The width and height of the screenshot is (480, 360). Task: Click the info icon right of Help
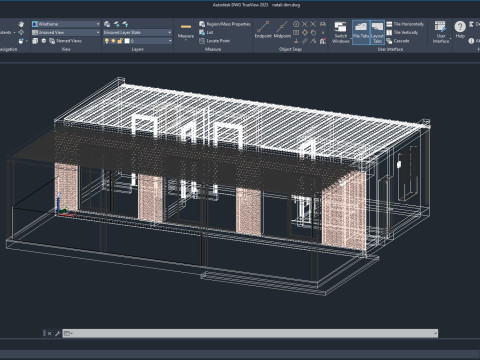[471, 41]
